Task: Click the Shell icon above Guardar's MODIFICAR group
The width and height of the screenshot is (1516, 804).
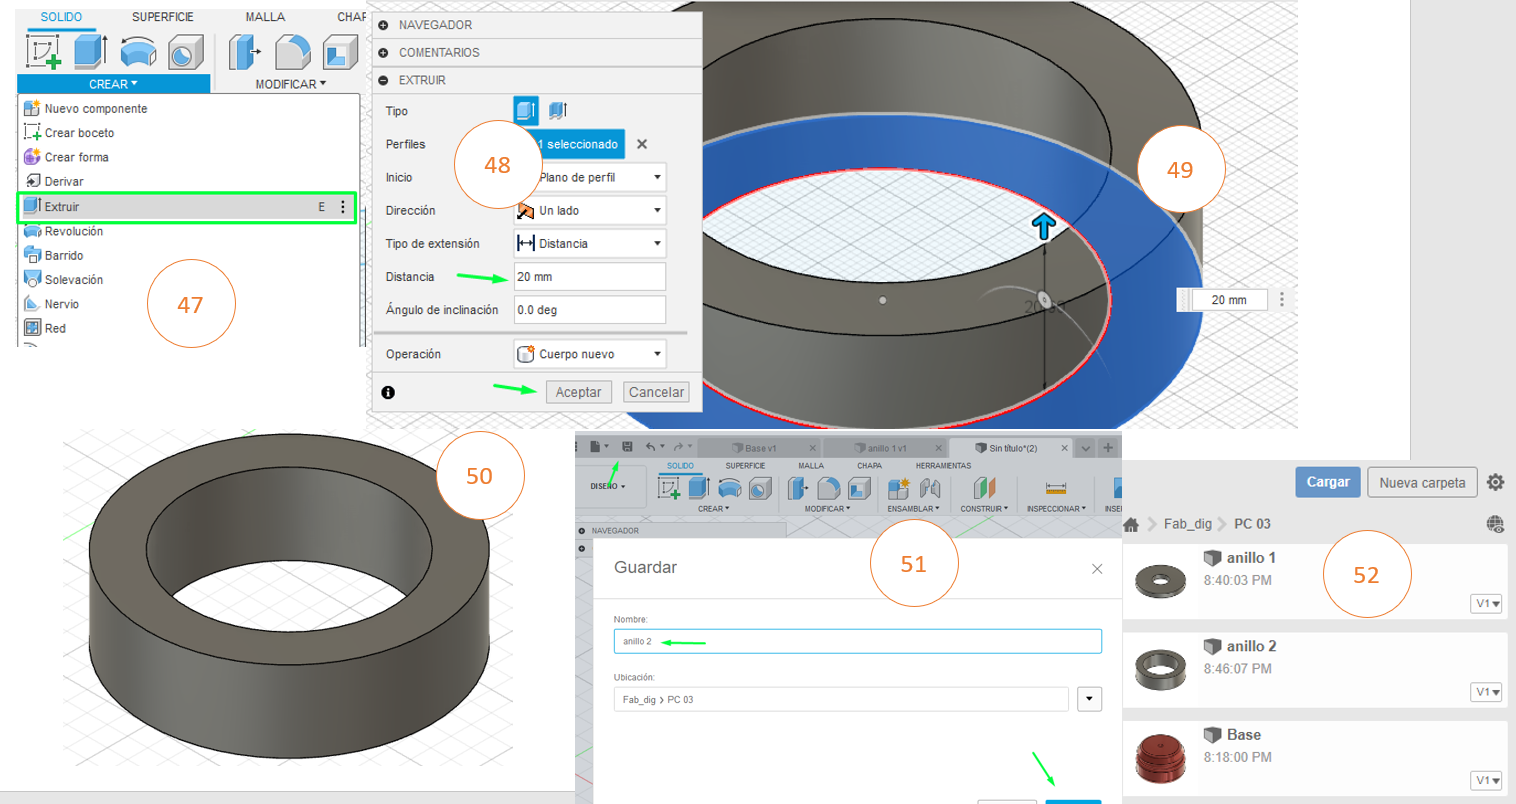Action: click(859, 487)
